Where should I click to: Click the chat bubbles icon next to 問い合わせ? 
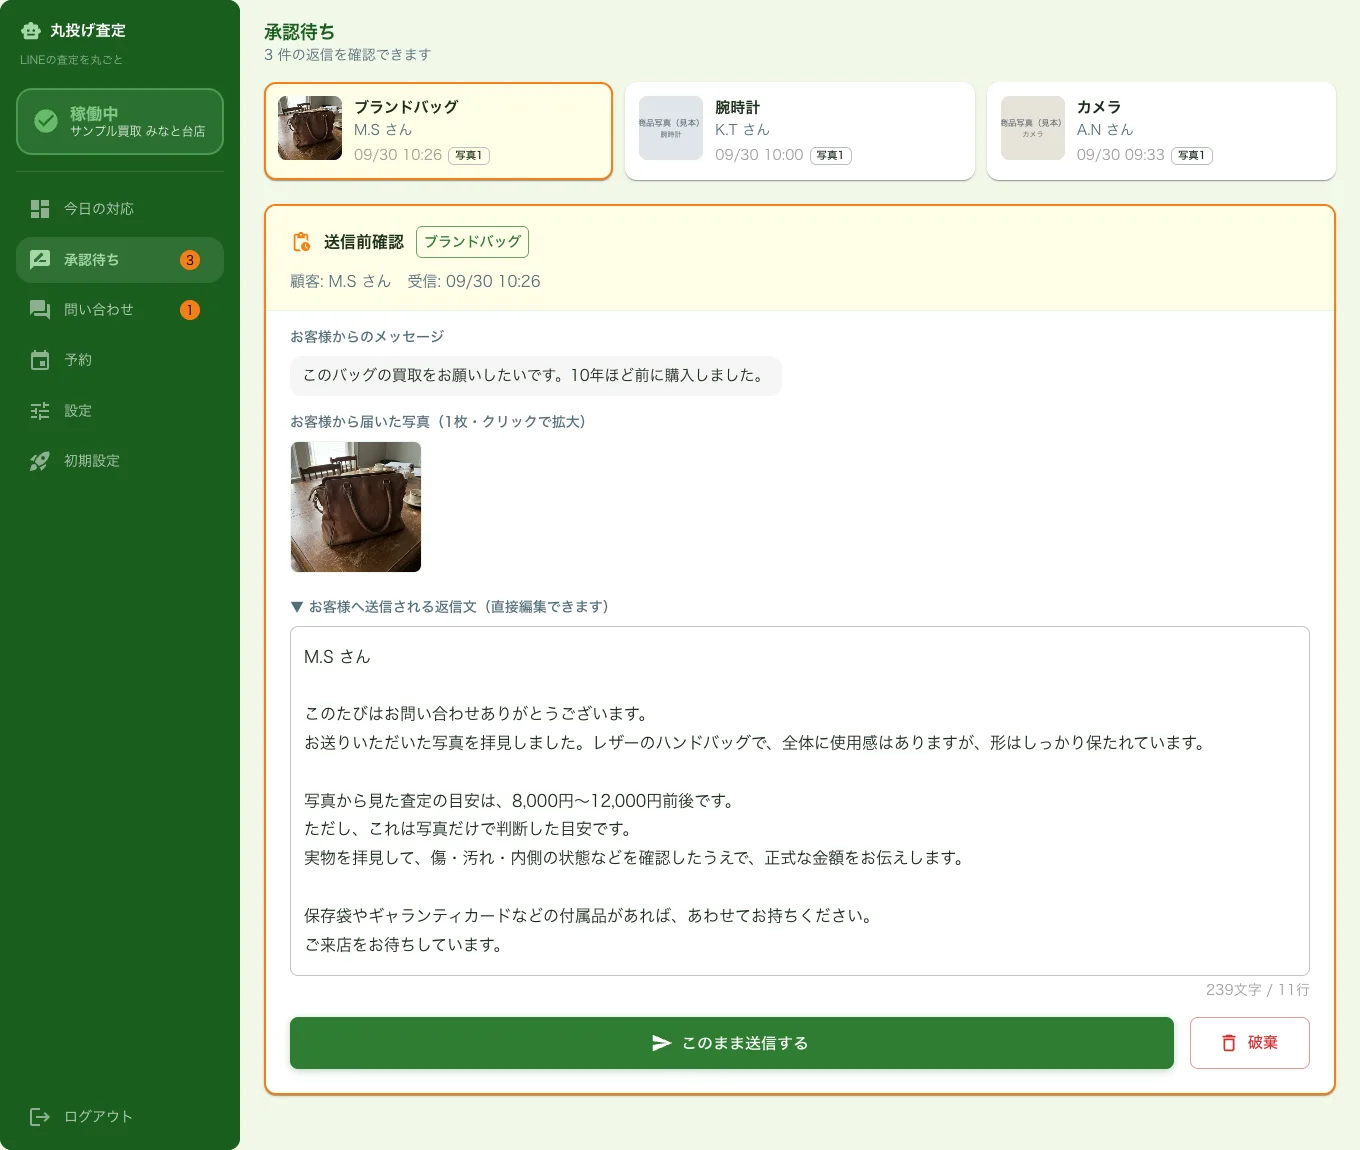tap(40, 310)
